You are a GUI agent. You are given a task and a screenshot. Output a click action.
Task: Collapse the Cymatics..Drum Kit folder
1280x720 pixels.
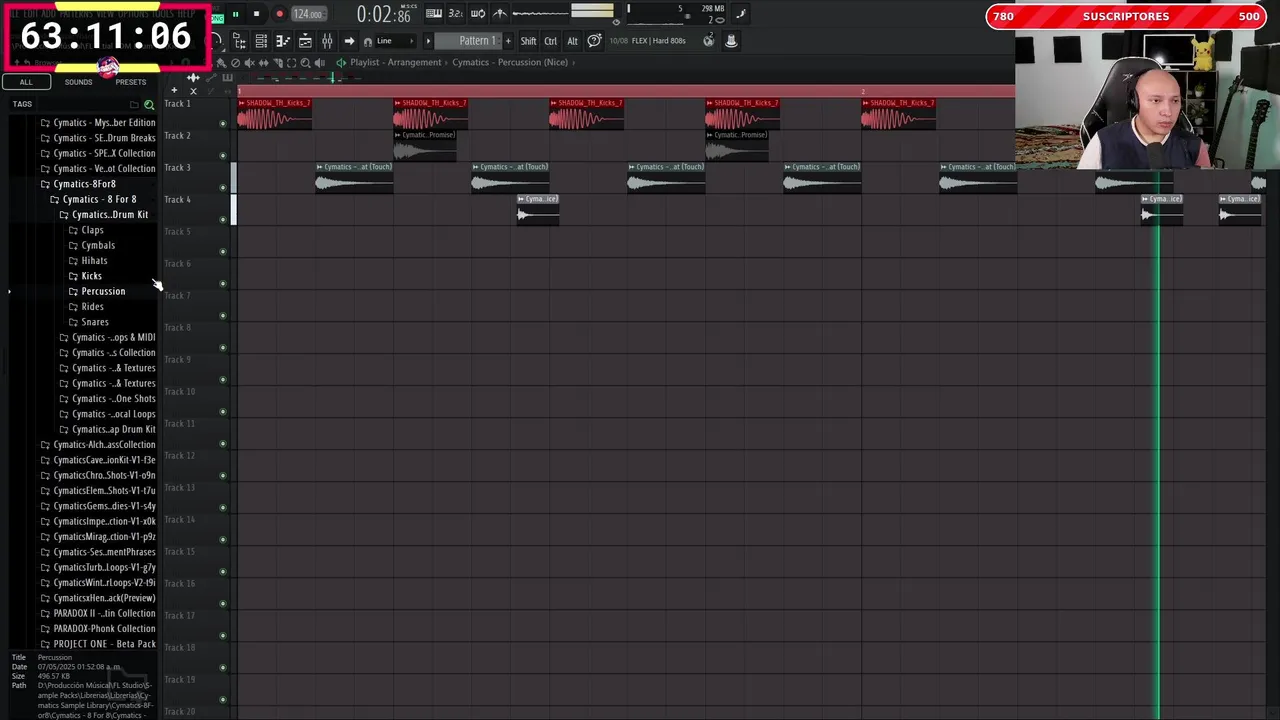pyautogui.click(x=103, y=214)
